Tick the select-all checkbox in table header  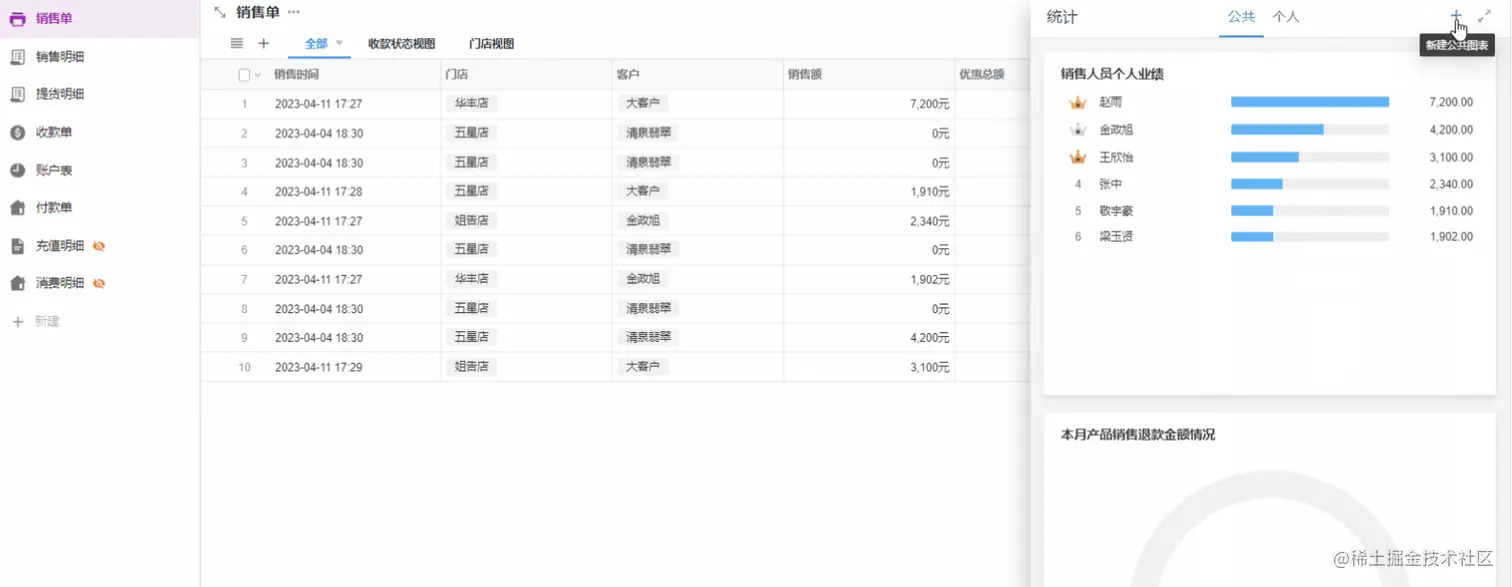tap(244, 75)
